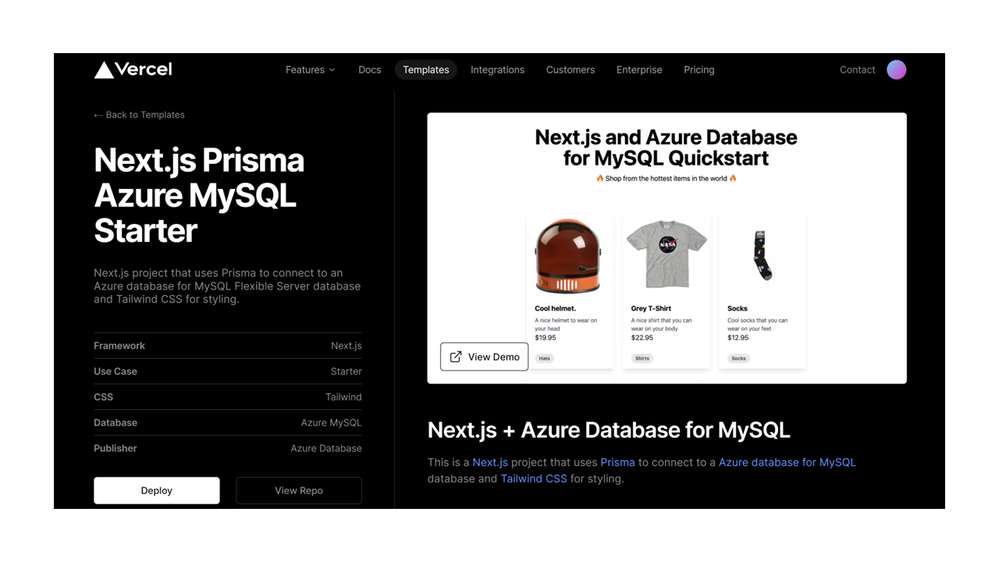Image resolution: width=999 pixels, height=562 pixels.
Task: Click the Next.js framework value
Action: pyautogui.click(x=346, y=345)
